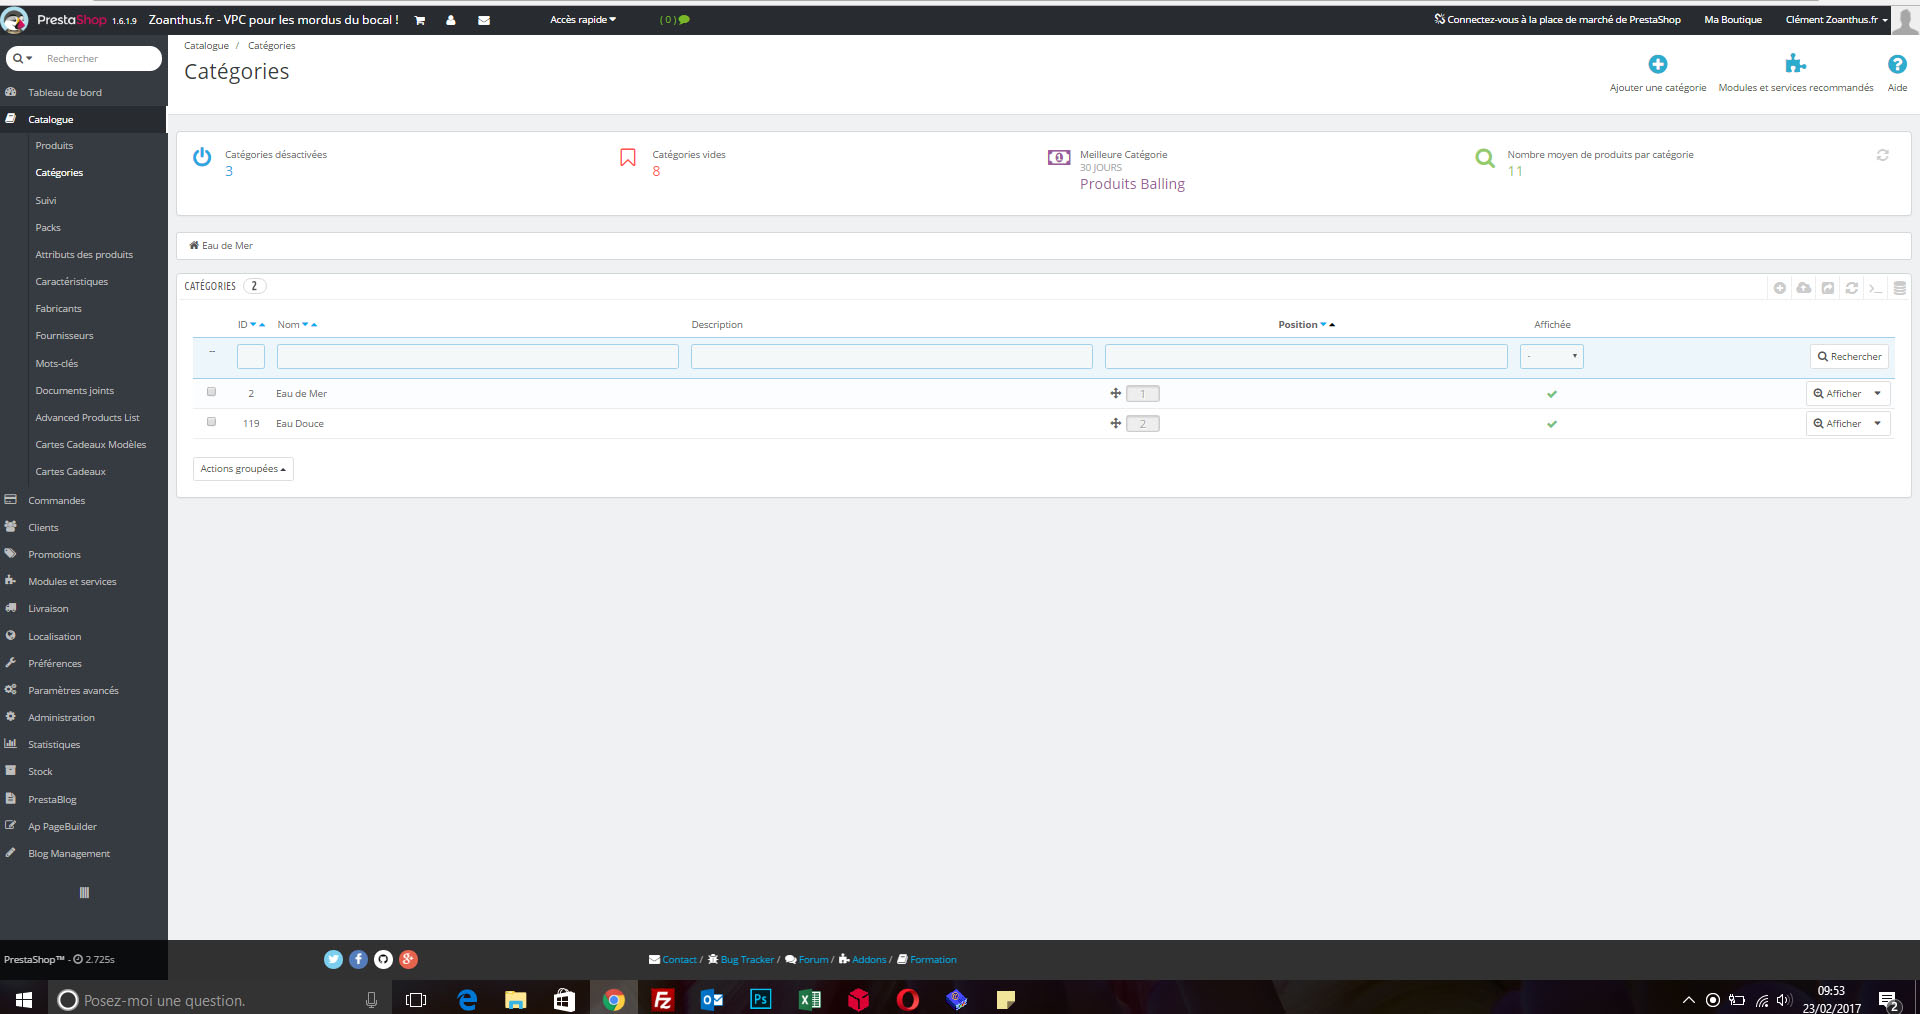1920x1014 pixels.
Task: Collapse the sidebar menu toggle icon
Action: tap(84, 892)
